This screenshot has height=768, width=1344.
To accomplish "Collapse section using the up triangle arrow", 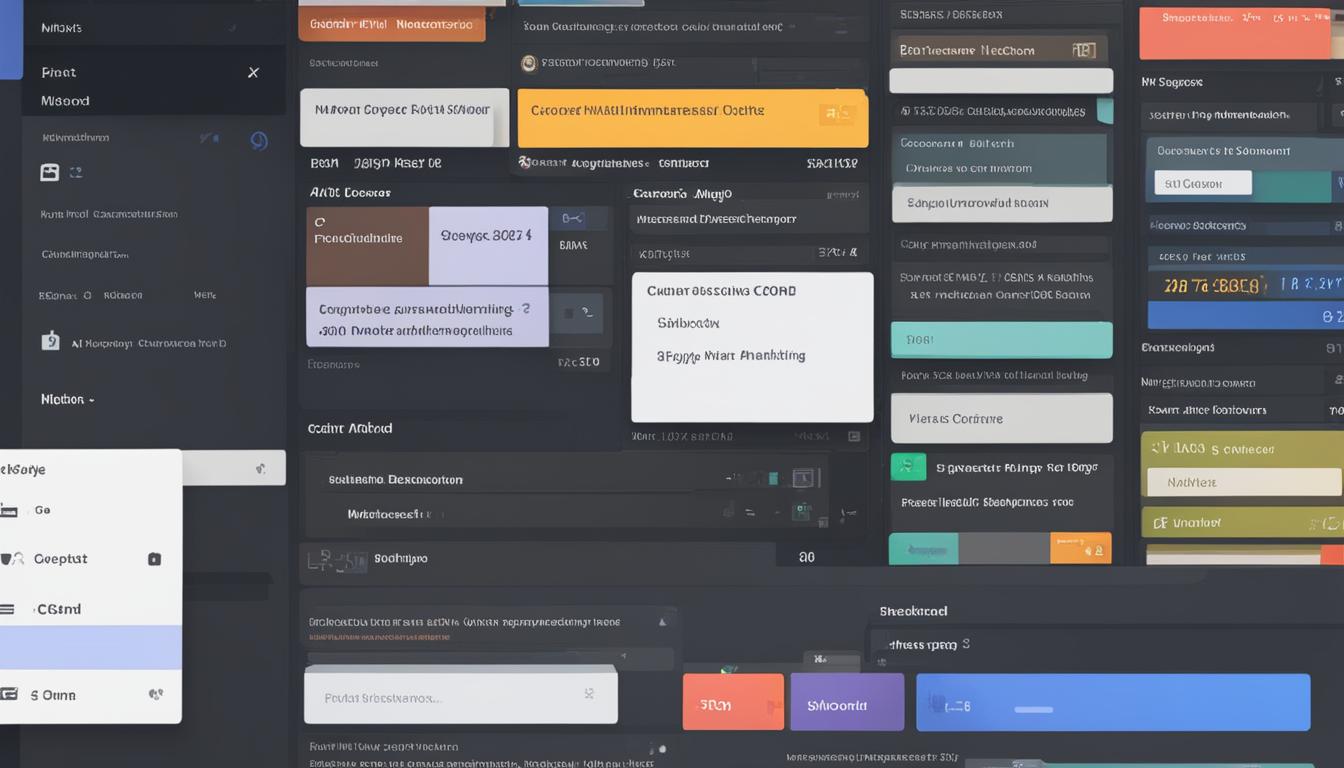I will (661, 622).
